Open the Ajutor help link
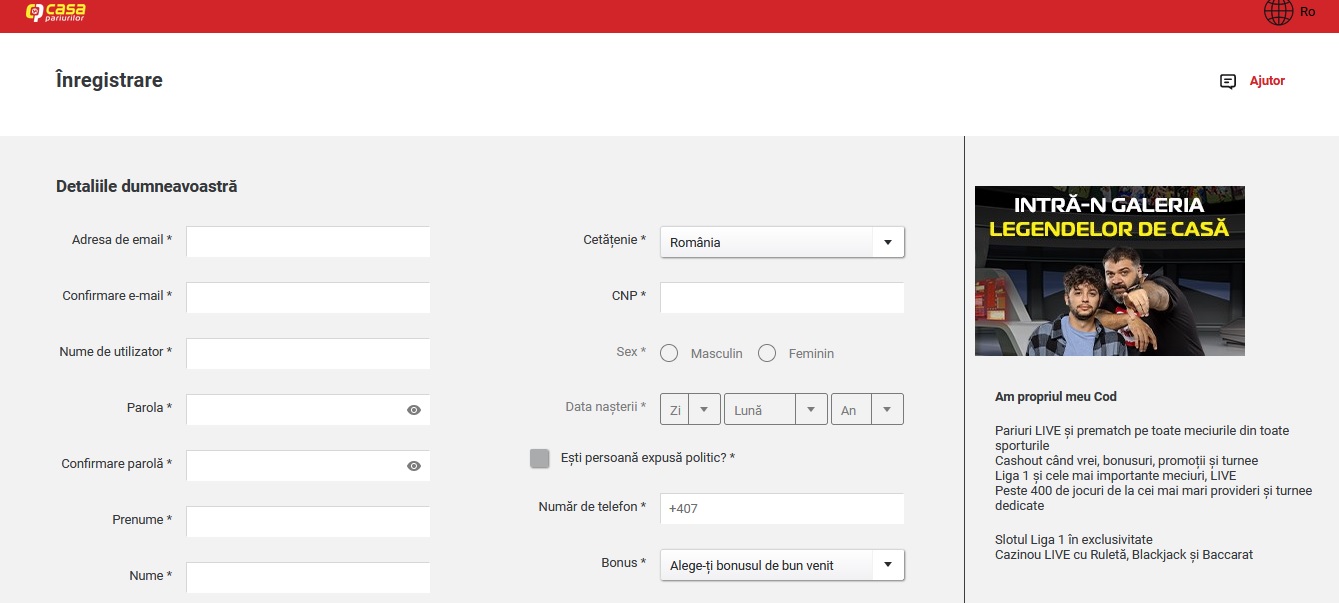The height and width of the screenshot is (603, 1339). coord(1267,81)
